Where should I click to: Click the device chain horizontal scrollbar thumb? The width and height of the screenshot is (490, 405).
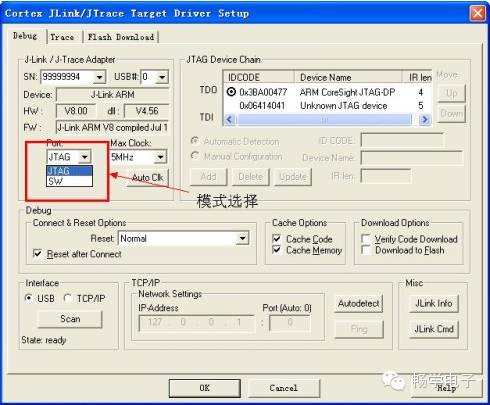coord(324,119)
